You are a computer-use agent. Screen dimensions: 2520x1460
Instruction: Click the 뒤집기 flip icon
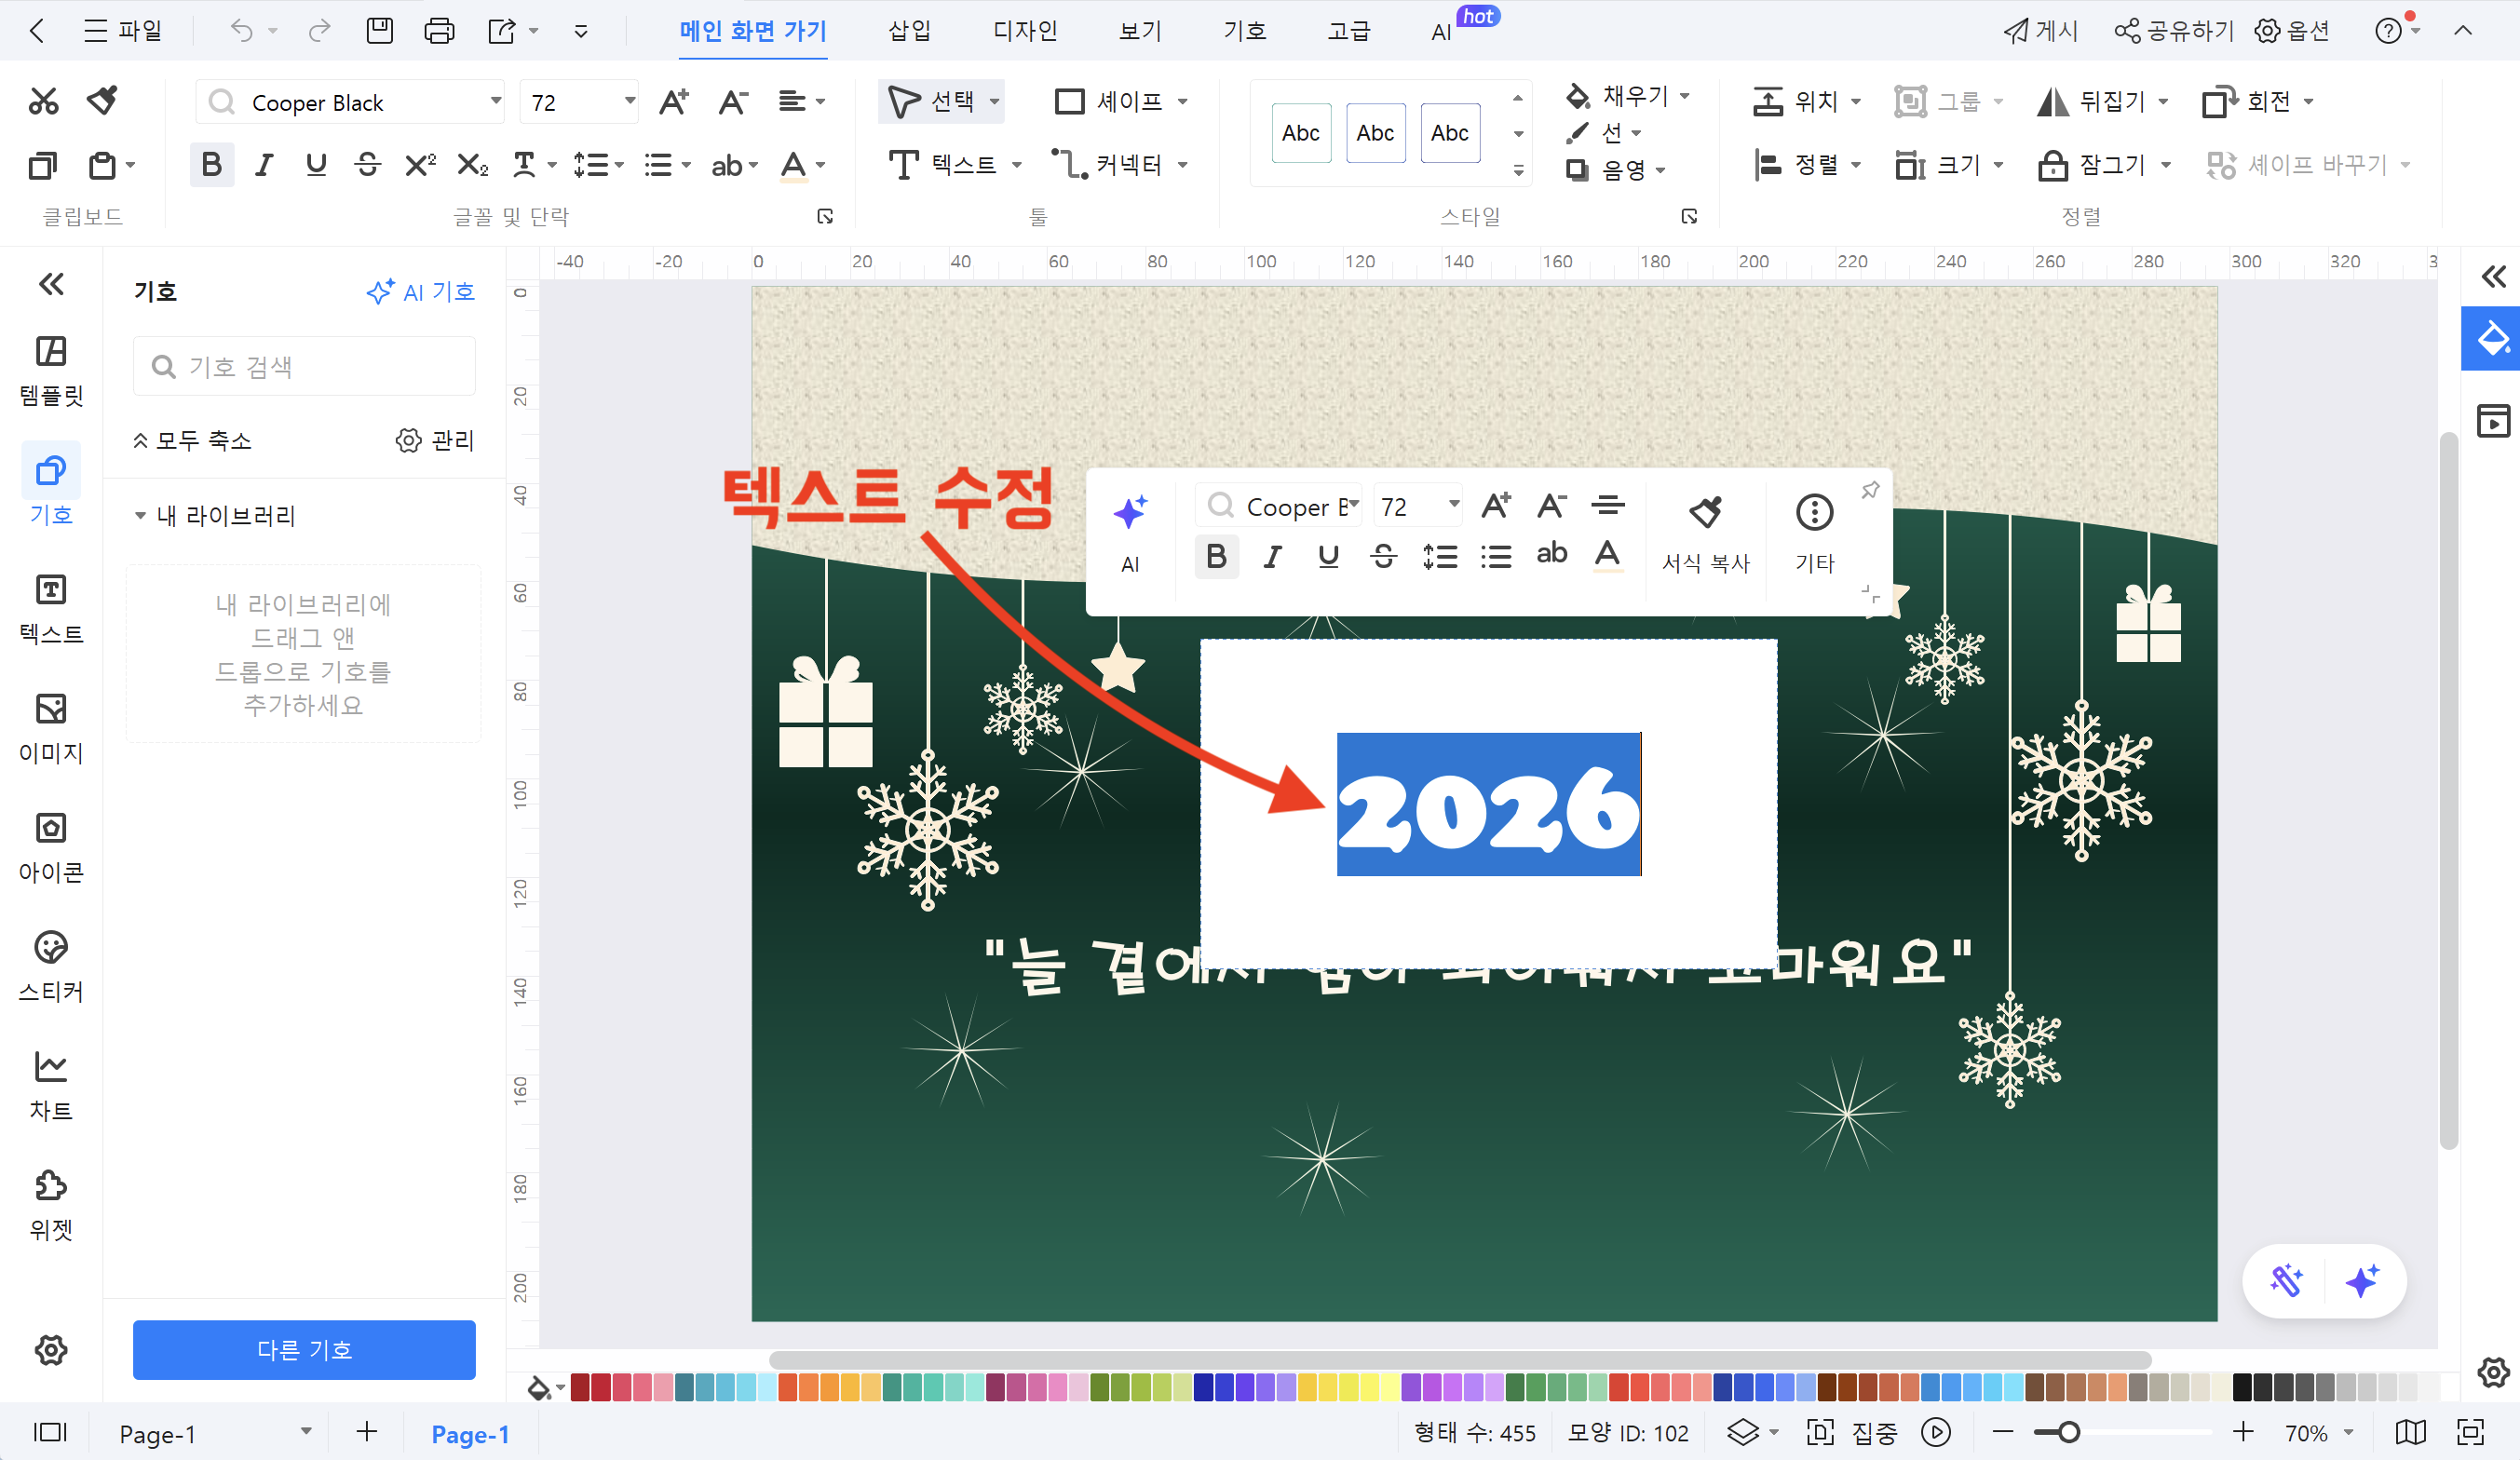2052,101
